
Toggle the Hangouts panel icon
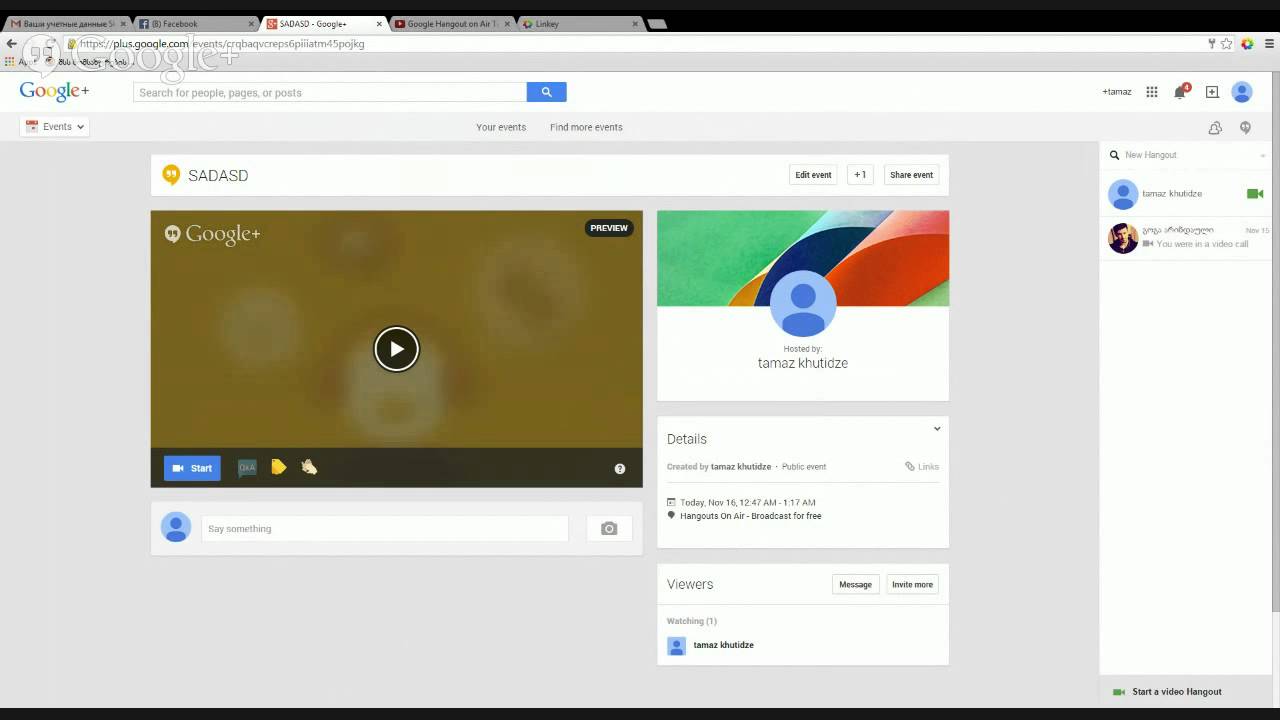[1246, 127]
